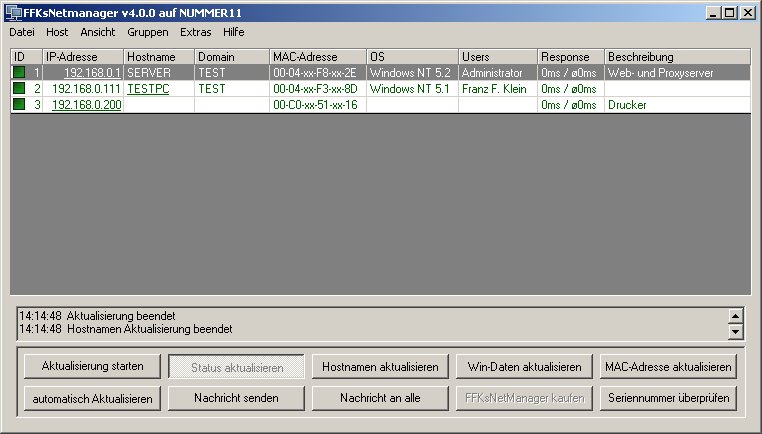Sort by Beschreibung column header

pos(677,56)
